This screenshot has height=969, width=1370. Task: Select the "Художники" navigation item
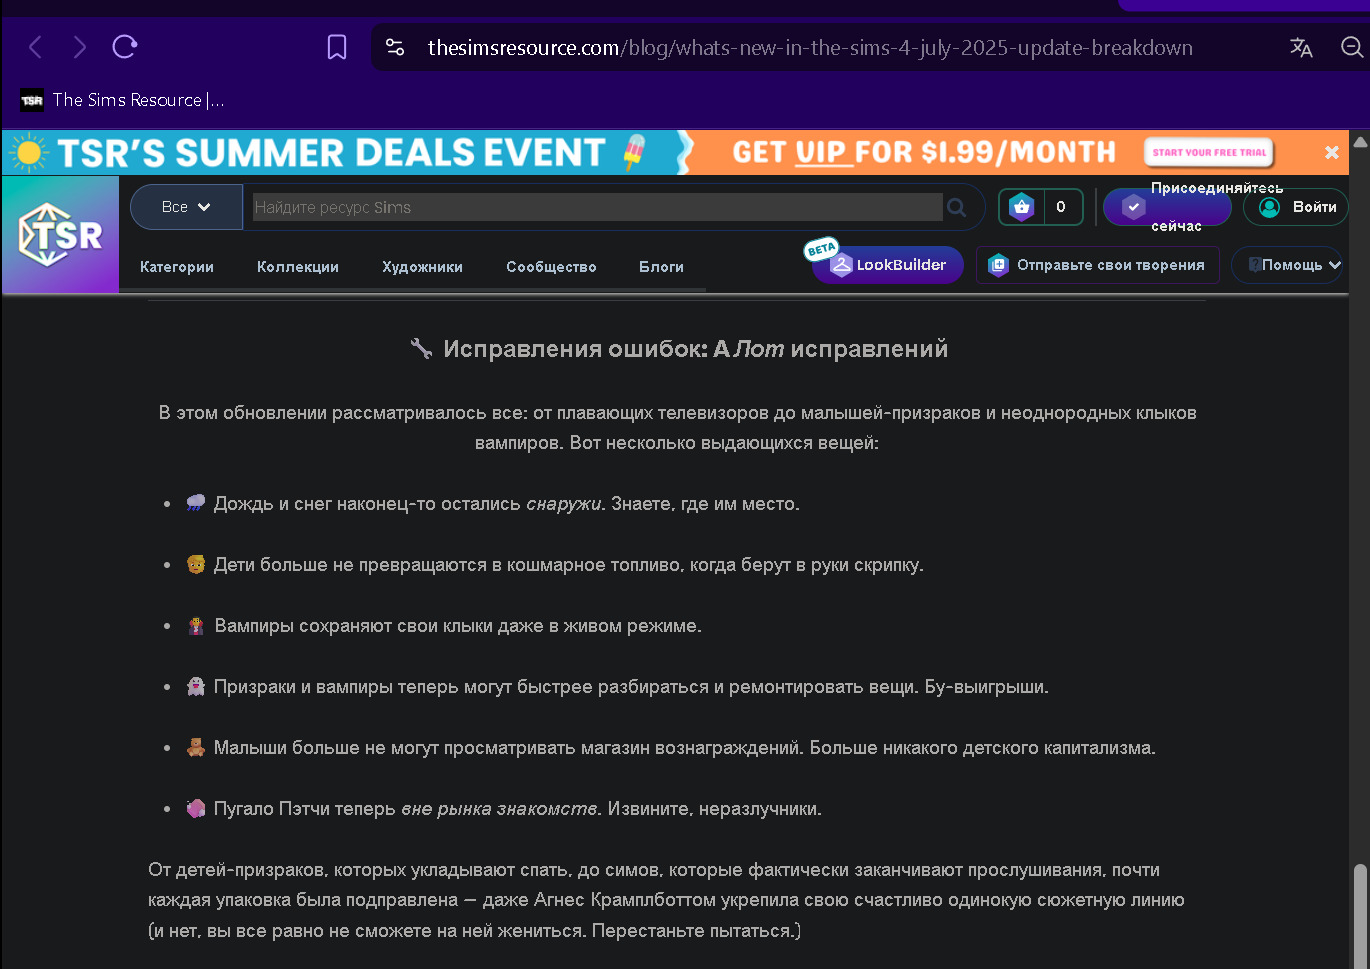(422, 267)
